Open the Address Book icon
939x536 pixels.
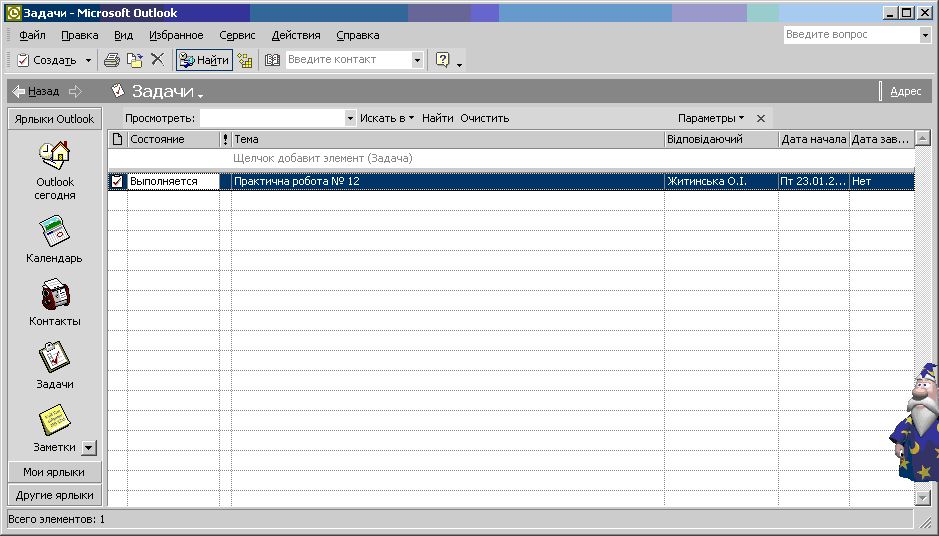272,60
